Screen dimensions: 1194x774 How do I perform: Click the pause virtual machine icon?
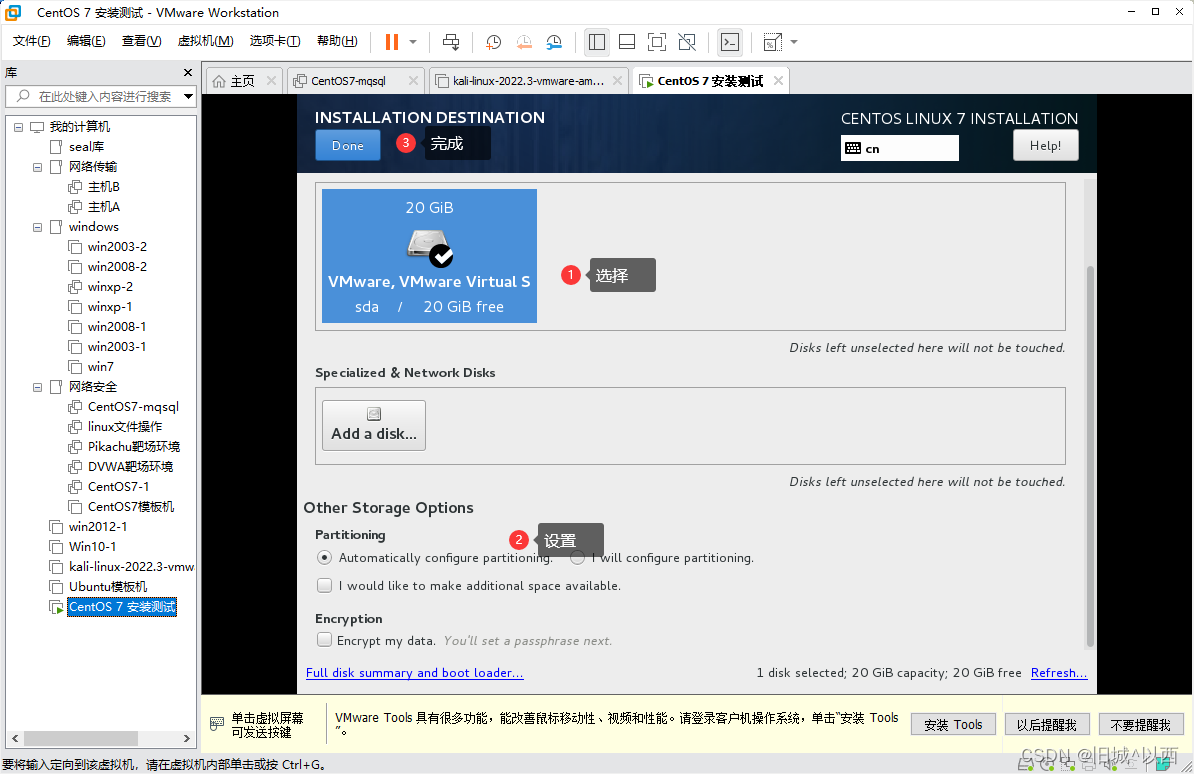391,42
